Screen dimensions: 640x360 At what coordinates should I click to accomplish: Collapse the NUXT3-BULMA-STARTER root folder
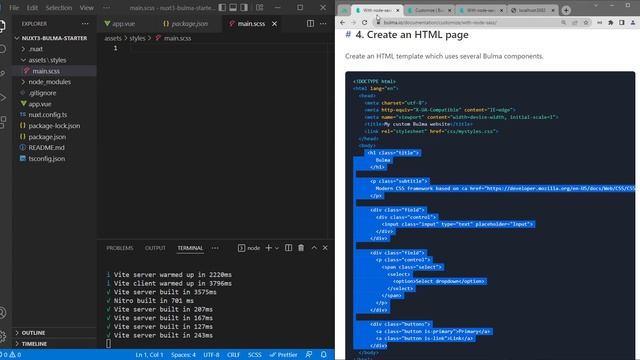(54, 38)
